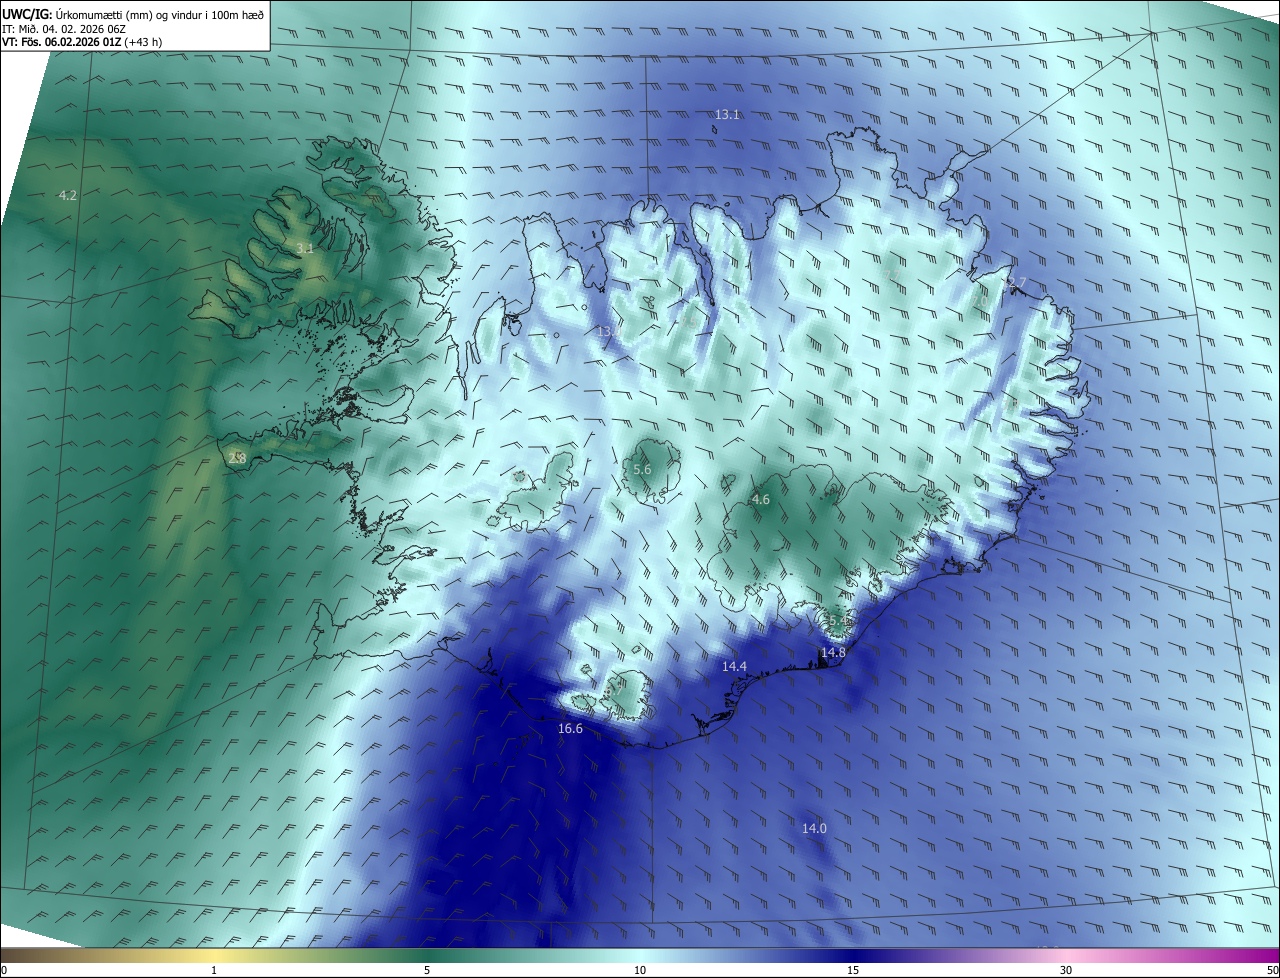Click the 5.6 value on Hofsjökull glacier
Image resolution: width=1280 pixels, height=978 pixels.
tap(642, 470)
